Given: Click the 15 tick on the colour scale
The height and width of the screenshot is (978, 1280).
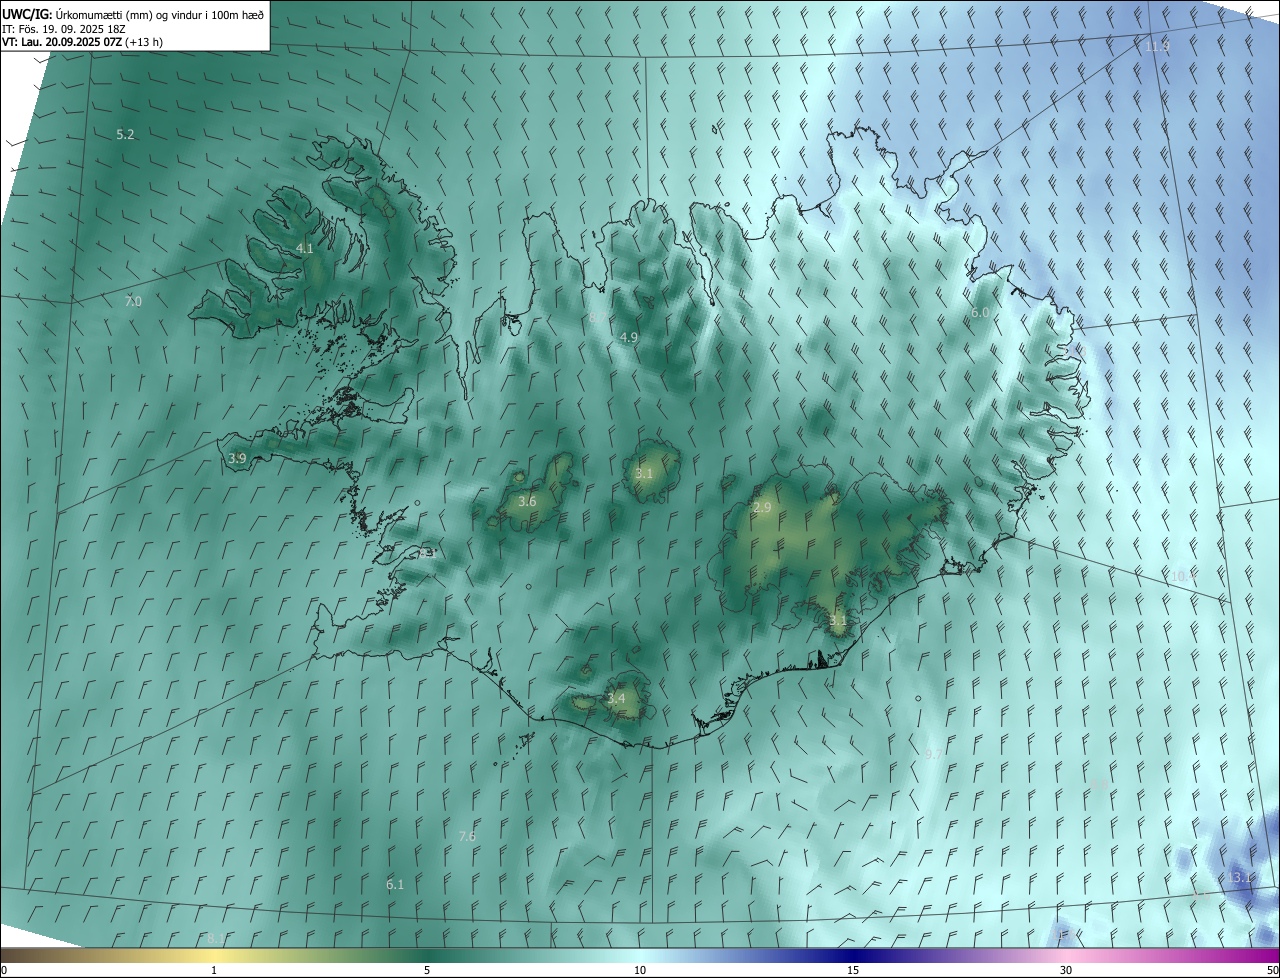Looking at the screenshot, I should click(x=853, y=970).
